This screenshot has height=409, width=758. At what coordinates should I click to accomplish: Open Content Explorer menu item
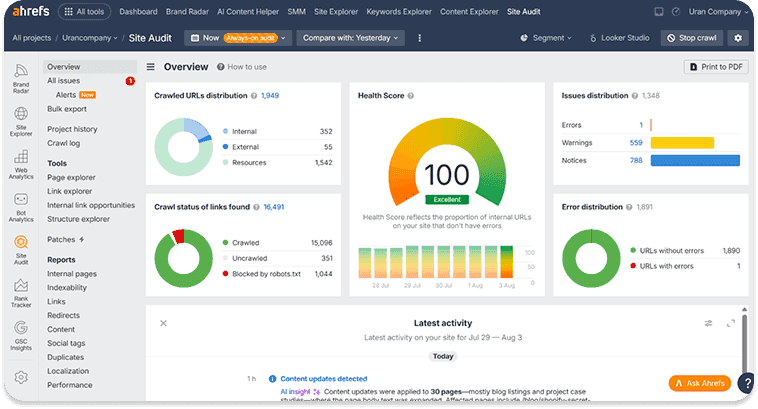(x=469, y=12)
